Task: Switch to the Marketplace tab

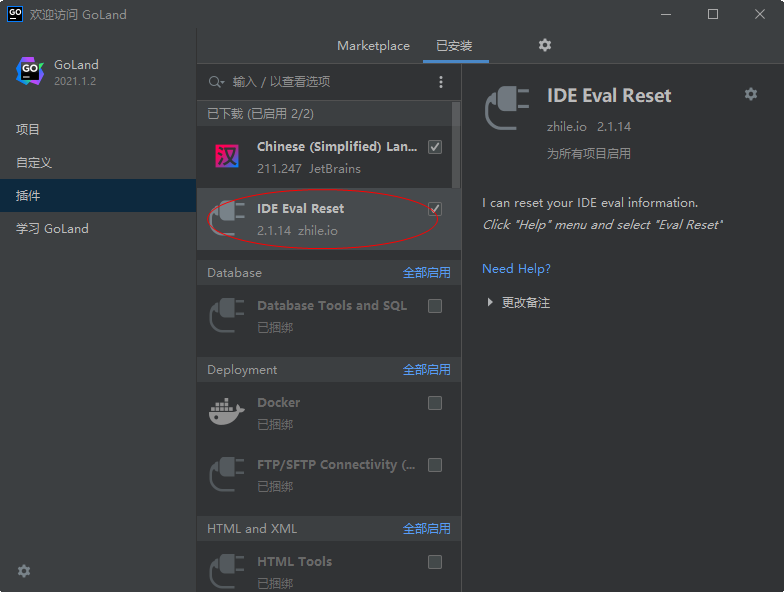Action: [373, 46]
